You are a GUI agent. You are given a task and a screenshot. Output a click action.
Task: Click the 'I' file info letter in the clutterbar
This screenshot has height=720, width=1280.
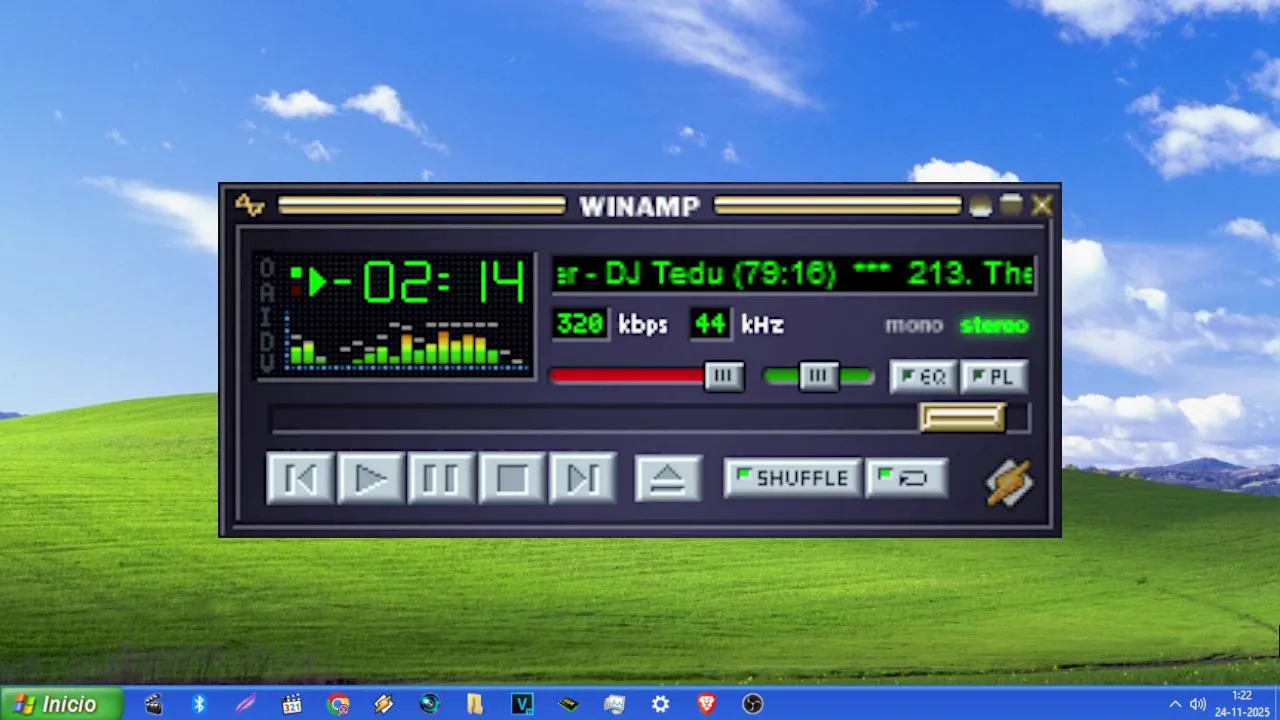267,316
